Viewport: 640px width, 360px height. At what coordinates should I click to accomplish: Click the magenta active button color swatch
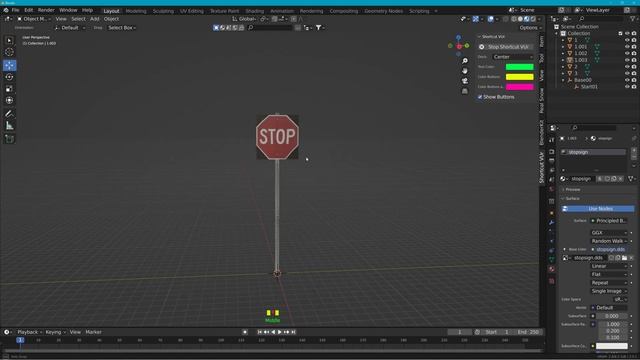tap(520, 87)
